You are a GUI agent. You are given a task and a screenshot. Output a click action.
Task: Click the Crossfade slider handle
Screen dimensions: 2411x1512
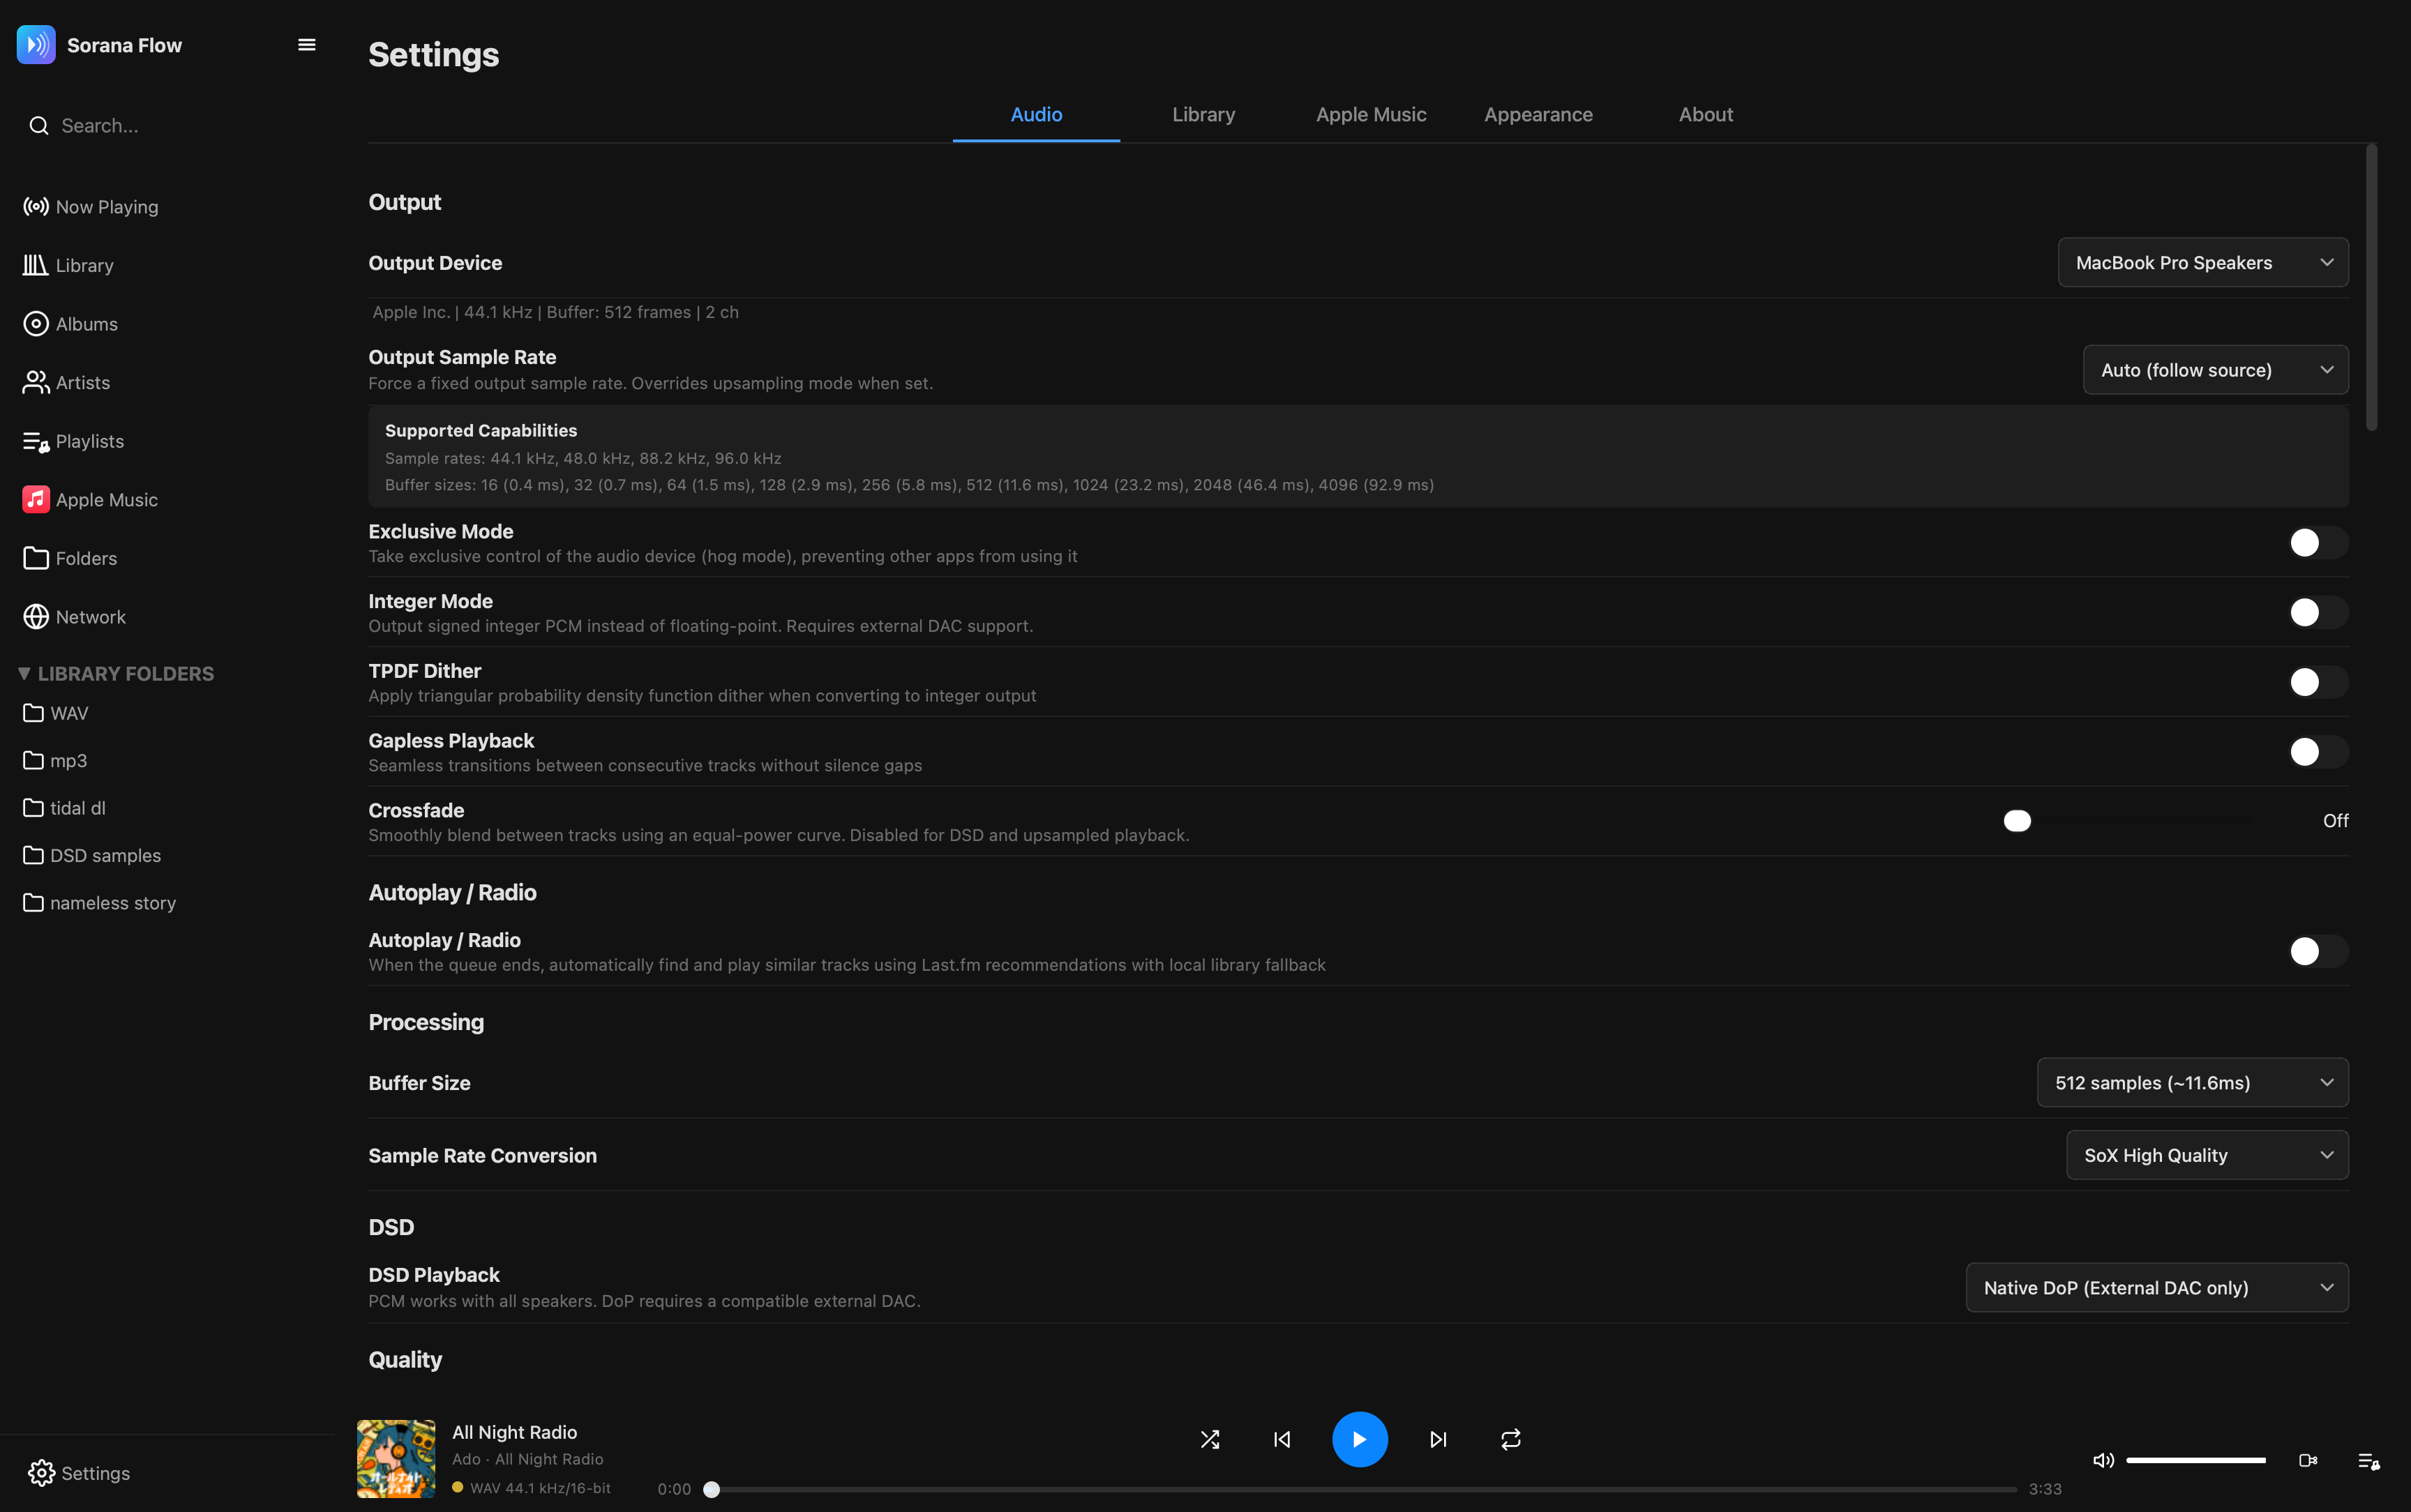(x=2017, y=821)
